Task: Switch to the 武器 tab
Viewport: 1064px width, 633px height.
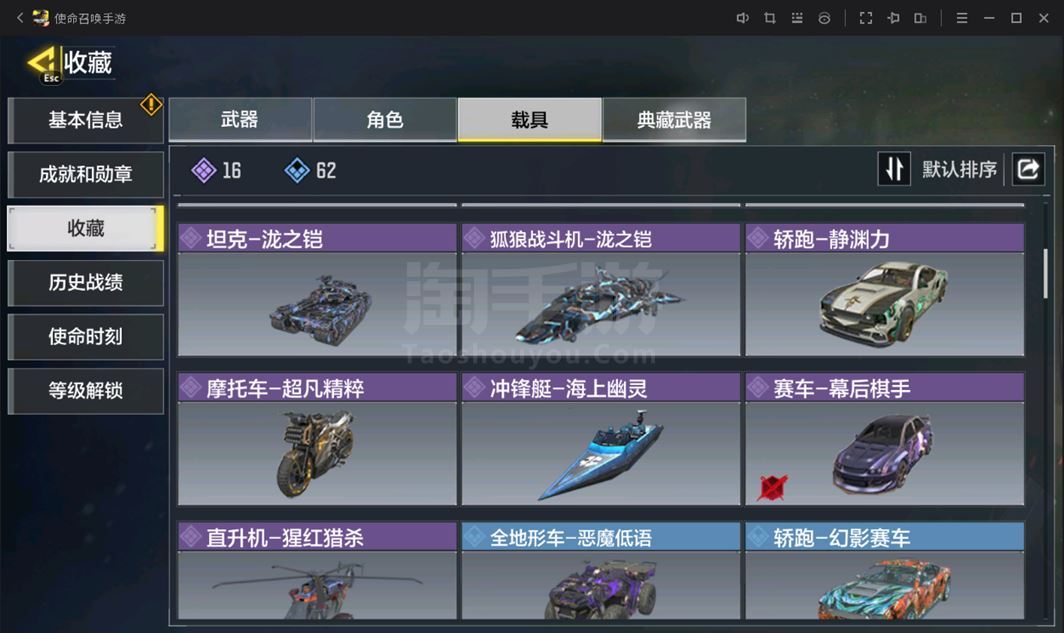Action: click(240, 120)
